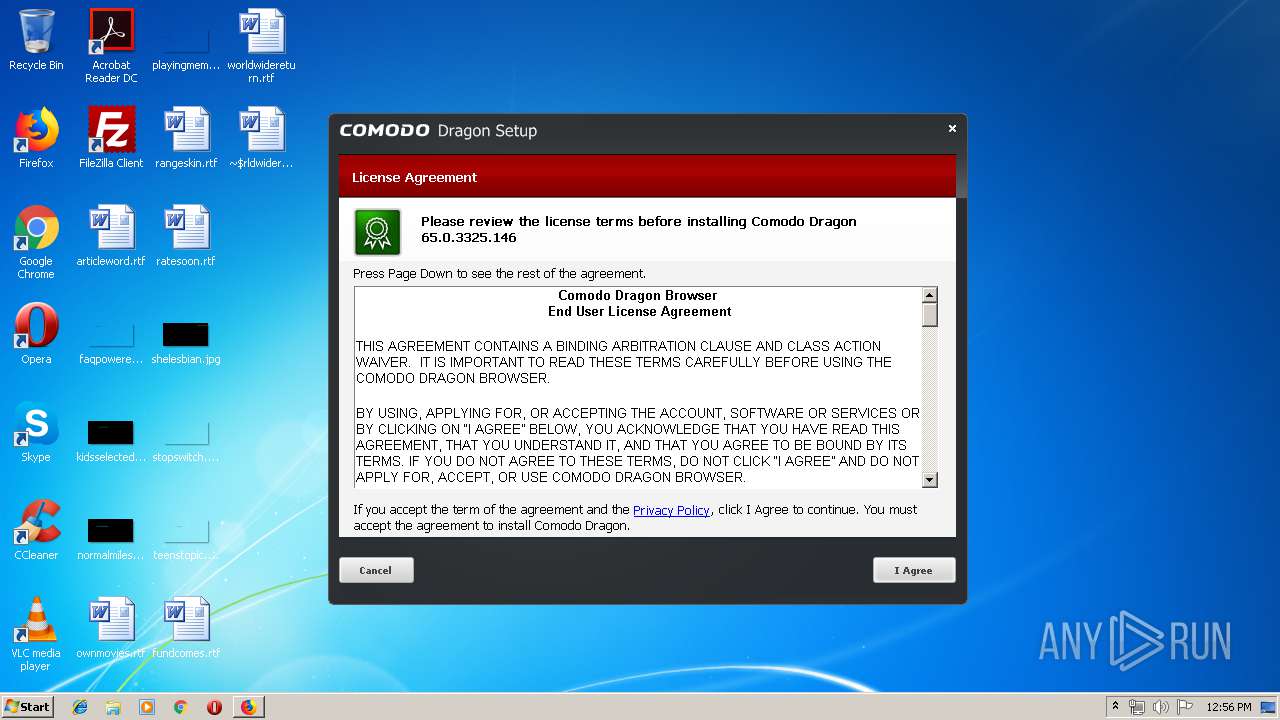Open the volume tray icon
The width and height of the screenshot is (1280, 720).
1161,707
